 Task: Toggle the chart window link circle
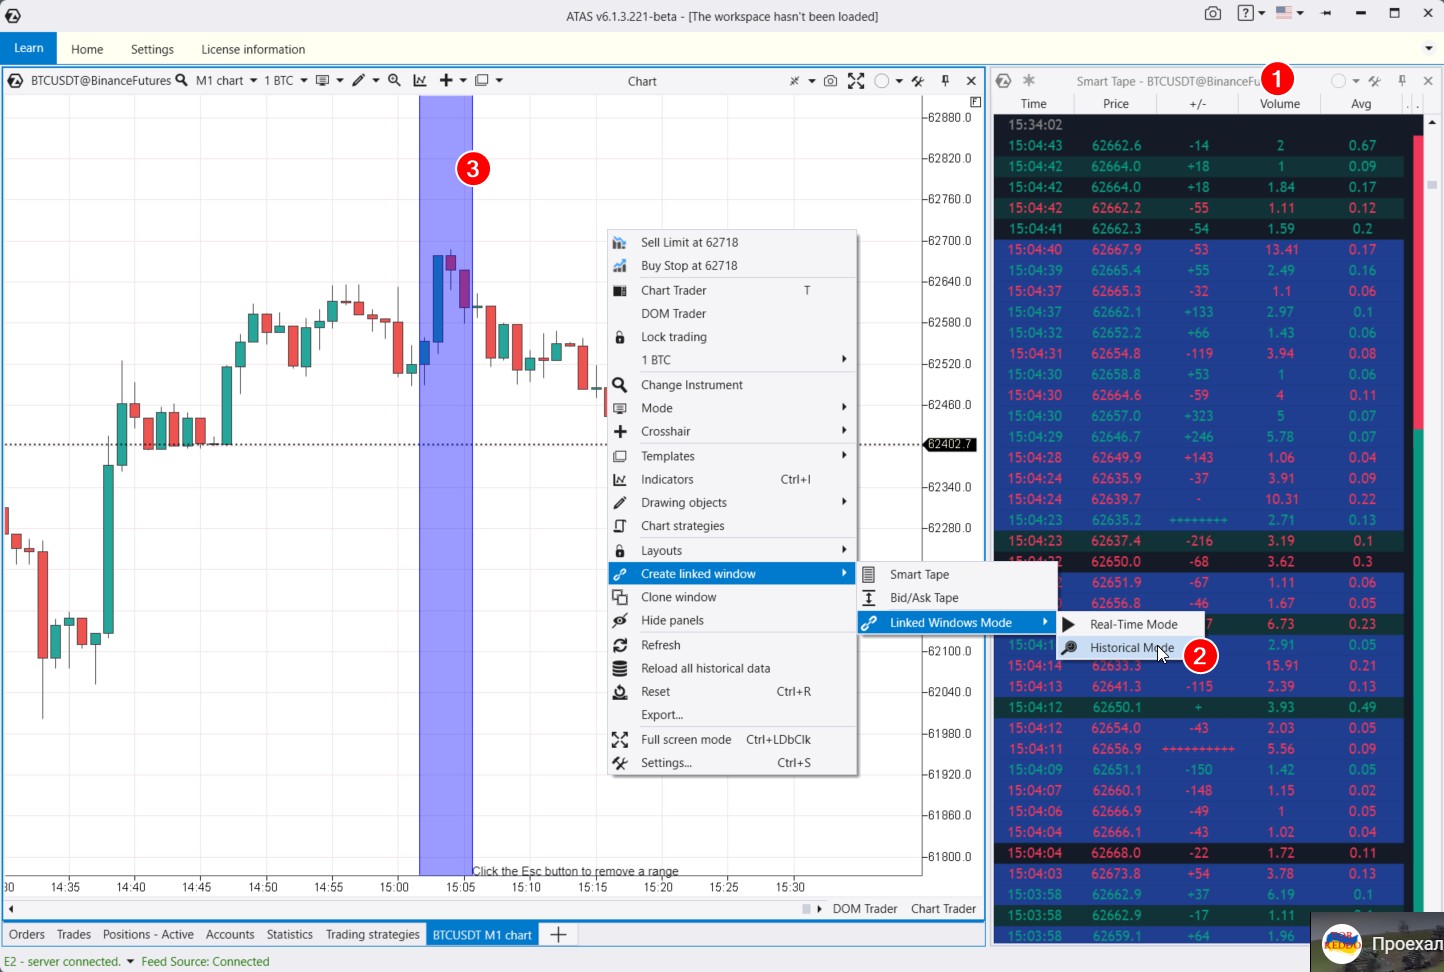click(x=881, y=81)
